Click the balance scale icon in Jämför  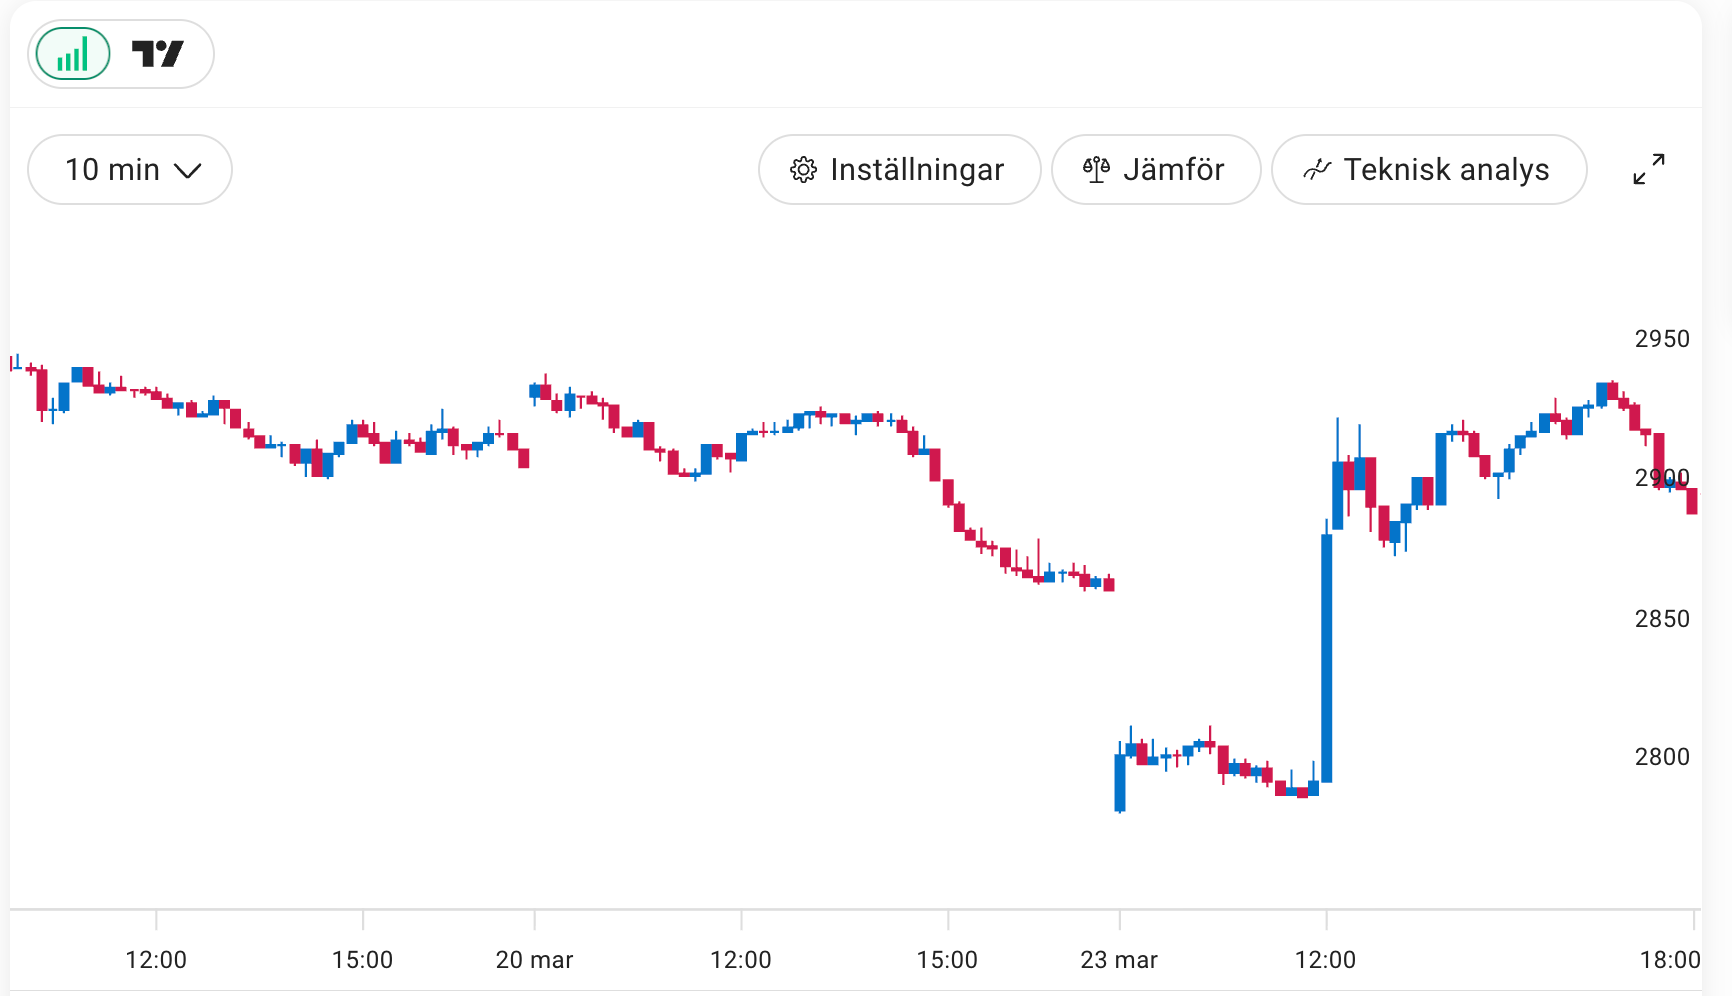coord(1096,170)
